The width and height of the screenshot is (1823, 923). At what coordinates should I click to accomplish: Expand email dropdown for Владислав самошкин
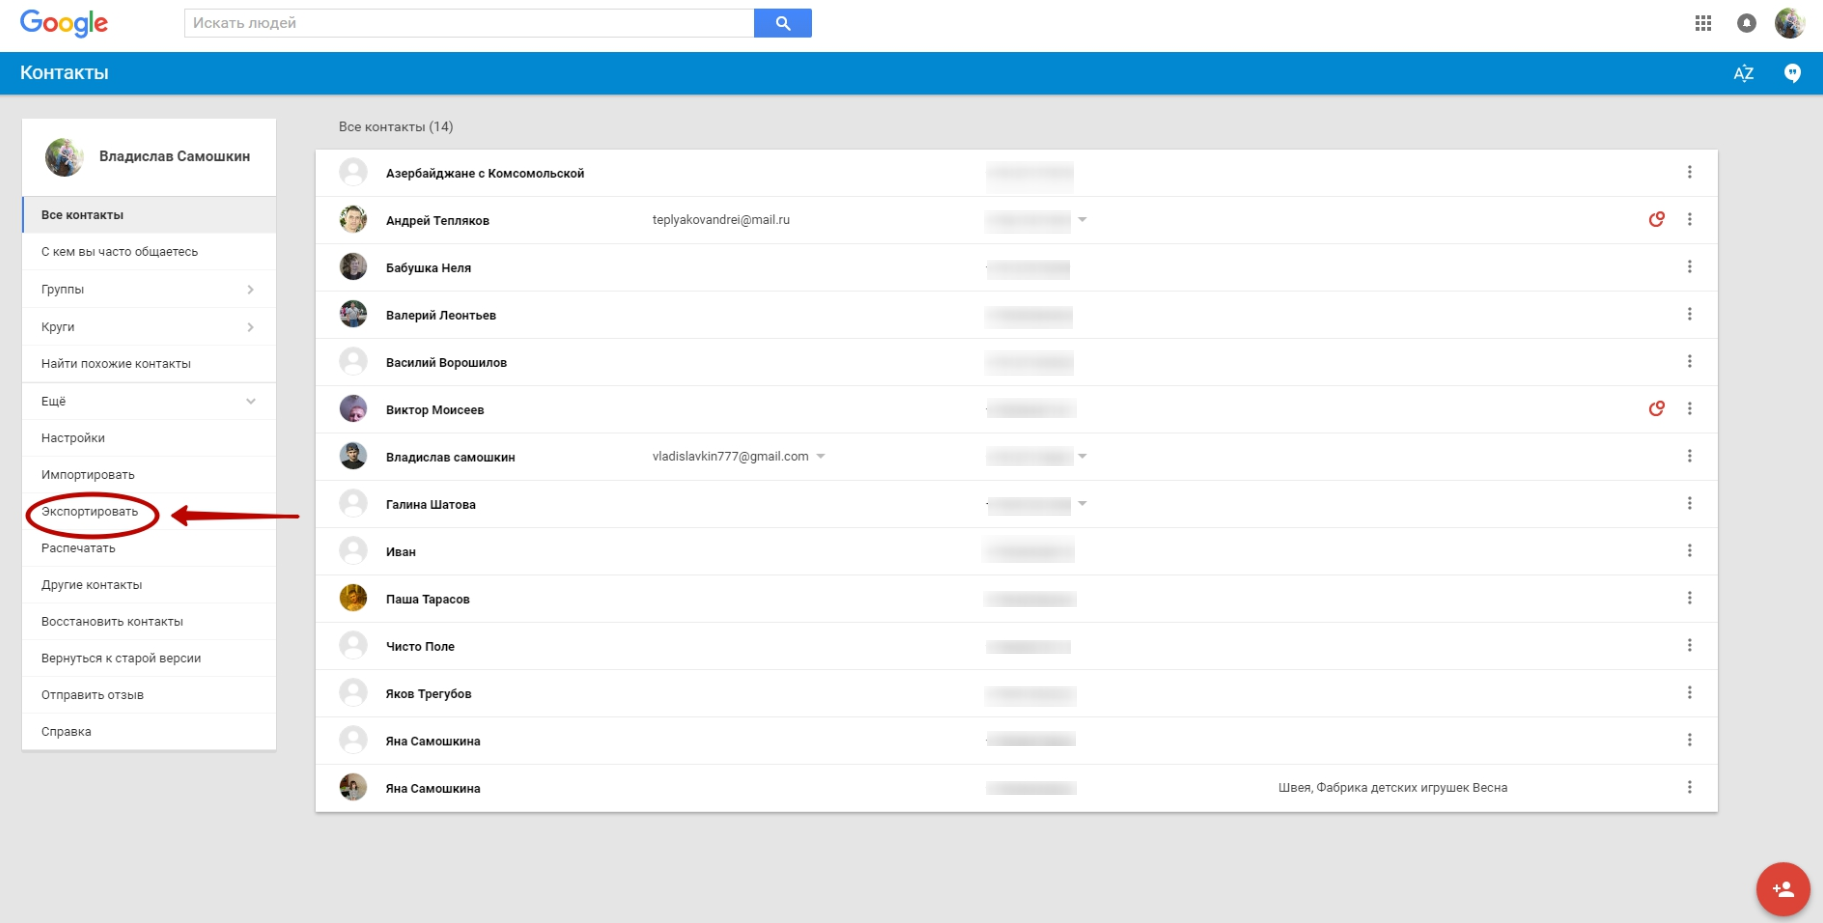[821, 456]
